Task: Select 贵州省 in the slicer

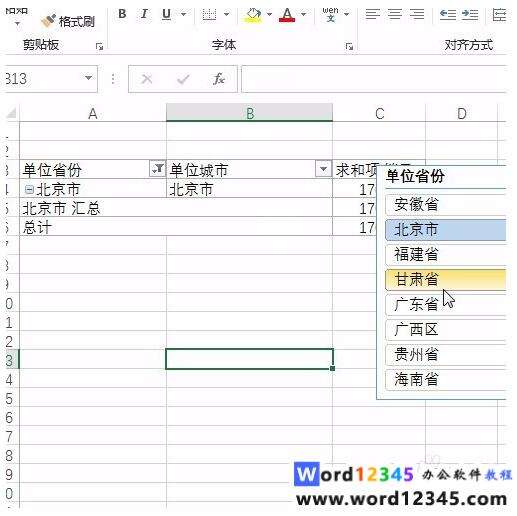Action: (446, 354)
